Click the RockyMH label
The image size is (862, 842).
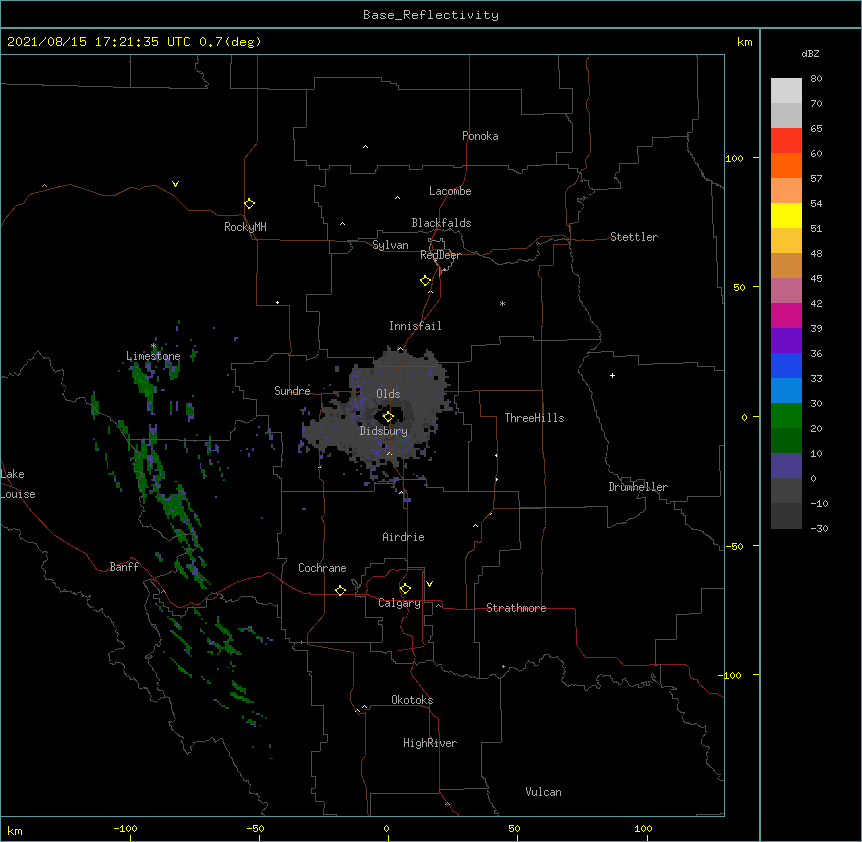click(245, 227)
